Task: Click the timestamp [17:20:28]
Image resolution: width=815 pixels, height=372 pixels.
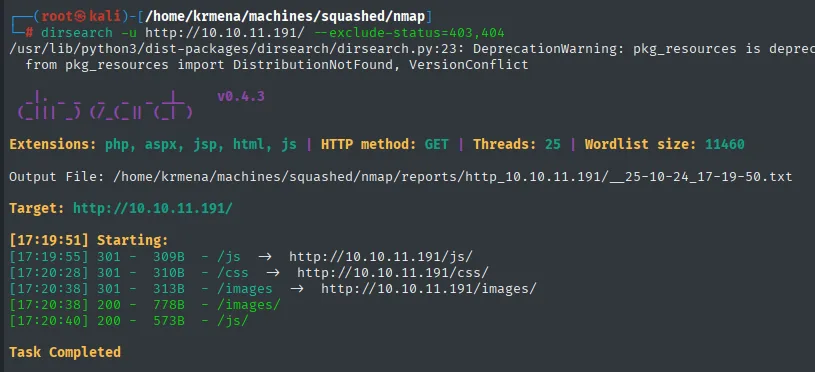Action: (x=49, y=273)
